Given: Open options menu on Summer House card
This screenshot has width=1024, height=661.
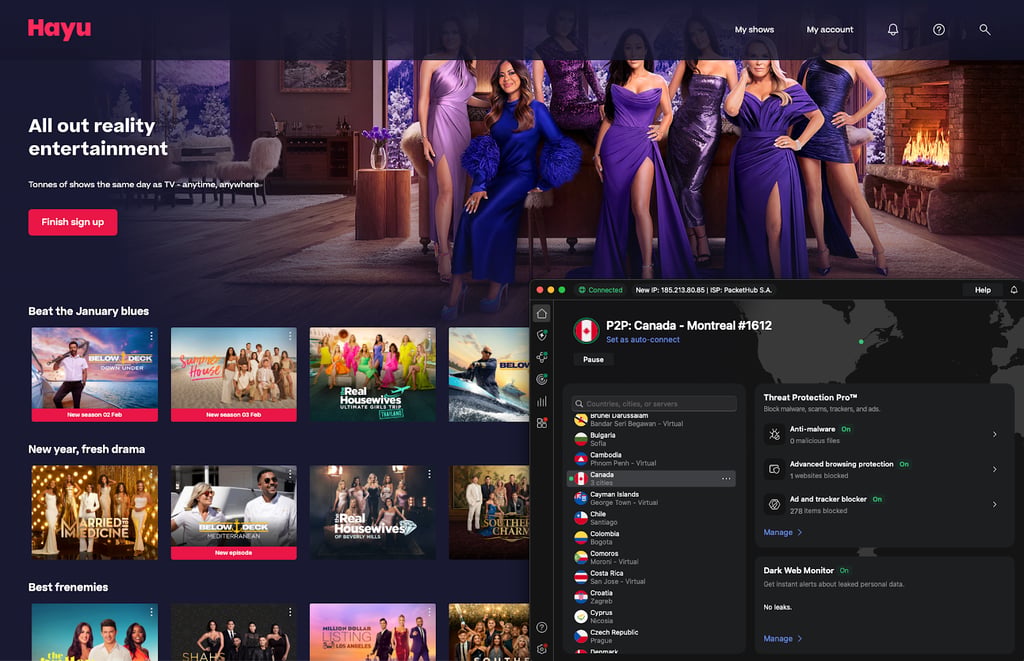Looking at the screenshot, I should [290, 336].
